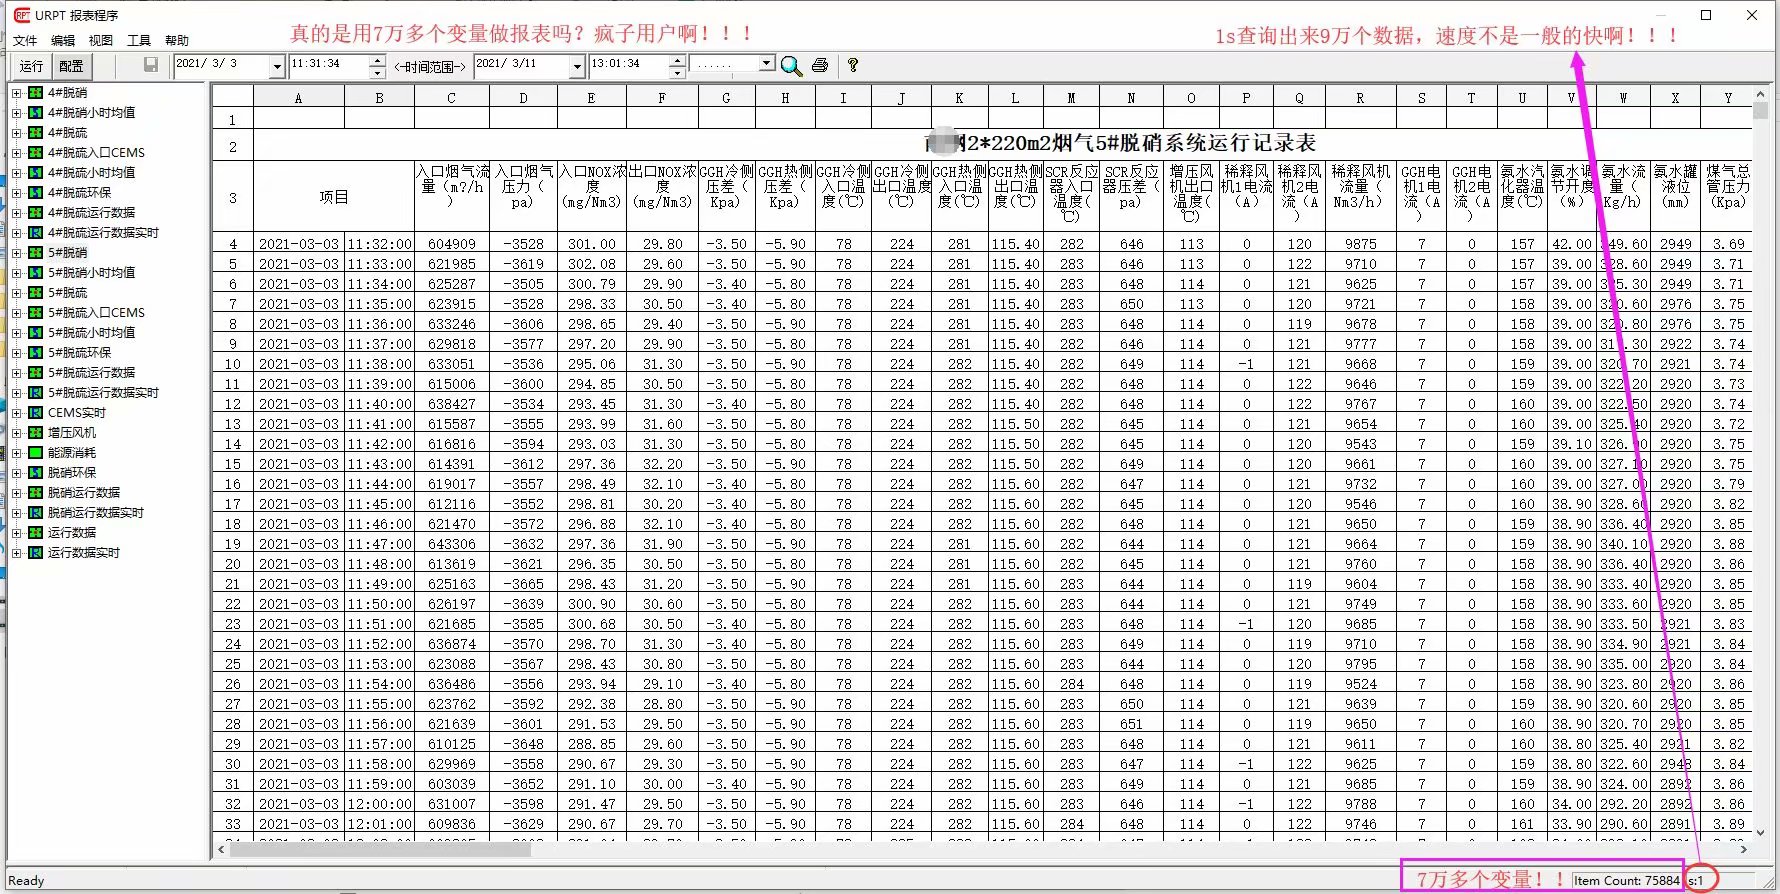Click the icon beside 4#脱硫环保
This screenshot has width=1780, height=894.
point(35,192)
